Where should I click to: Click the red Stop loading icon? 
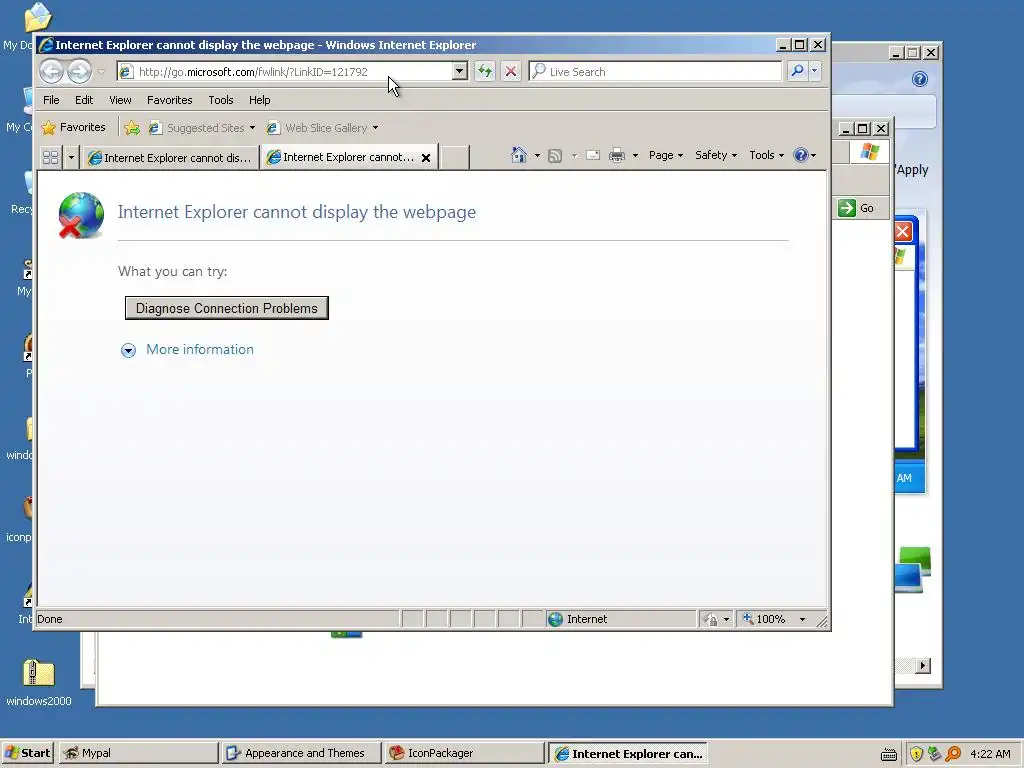click(511, 71)
